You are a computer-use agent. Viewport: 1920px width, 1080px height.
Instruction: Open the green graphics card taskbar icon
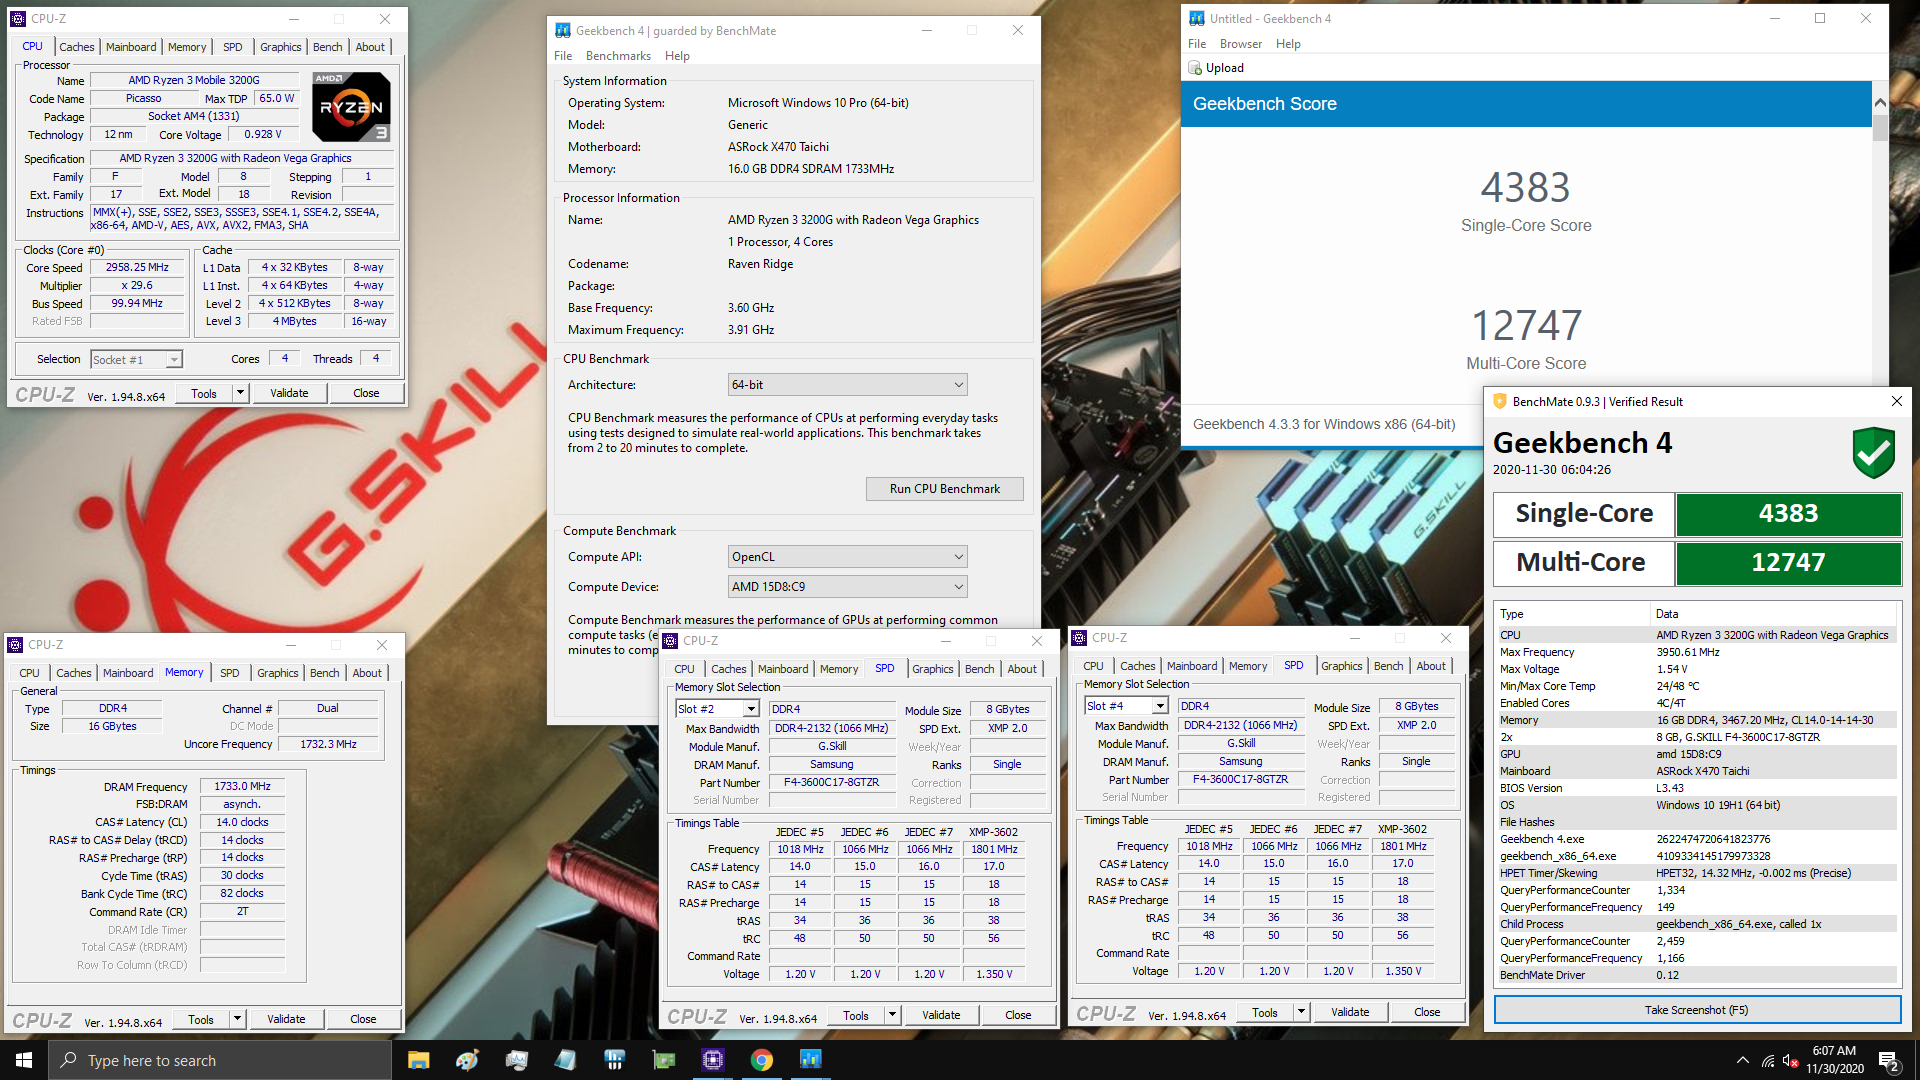tap(664, 1060)
